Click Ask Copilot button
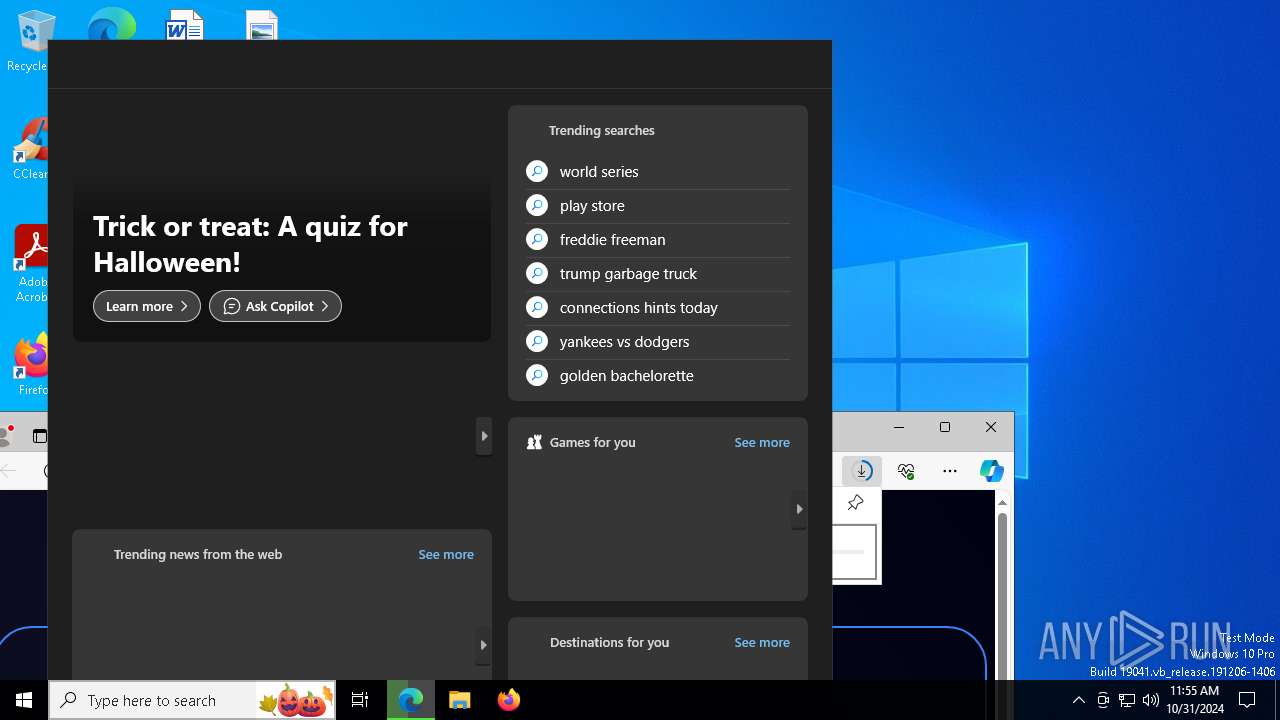 pyautogui.click(x=275, y=306)
